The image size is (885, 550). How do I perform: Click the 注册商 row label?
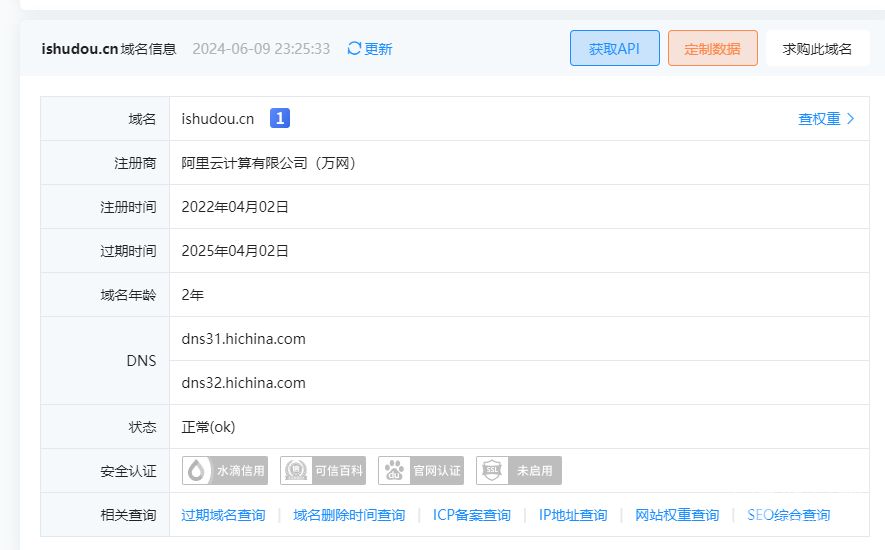click(135, 163)
